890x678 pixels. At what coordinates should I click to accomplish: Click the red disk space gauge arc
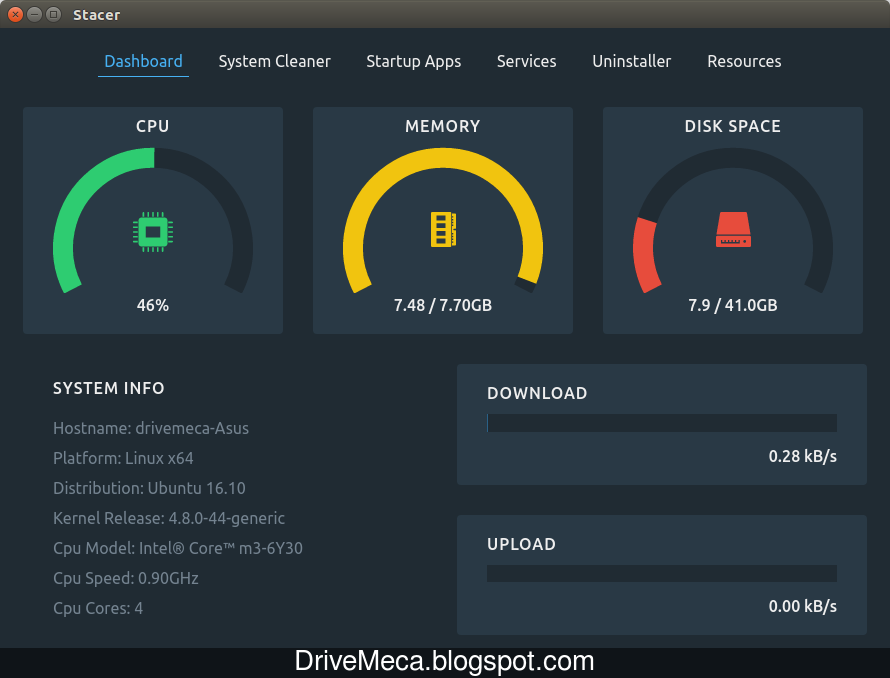(x=643, y=250)
